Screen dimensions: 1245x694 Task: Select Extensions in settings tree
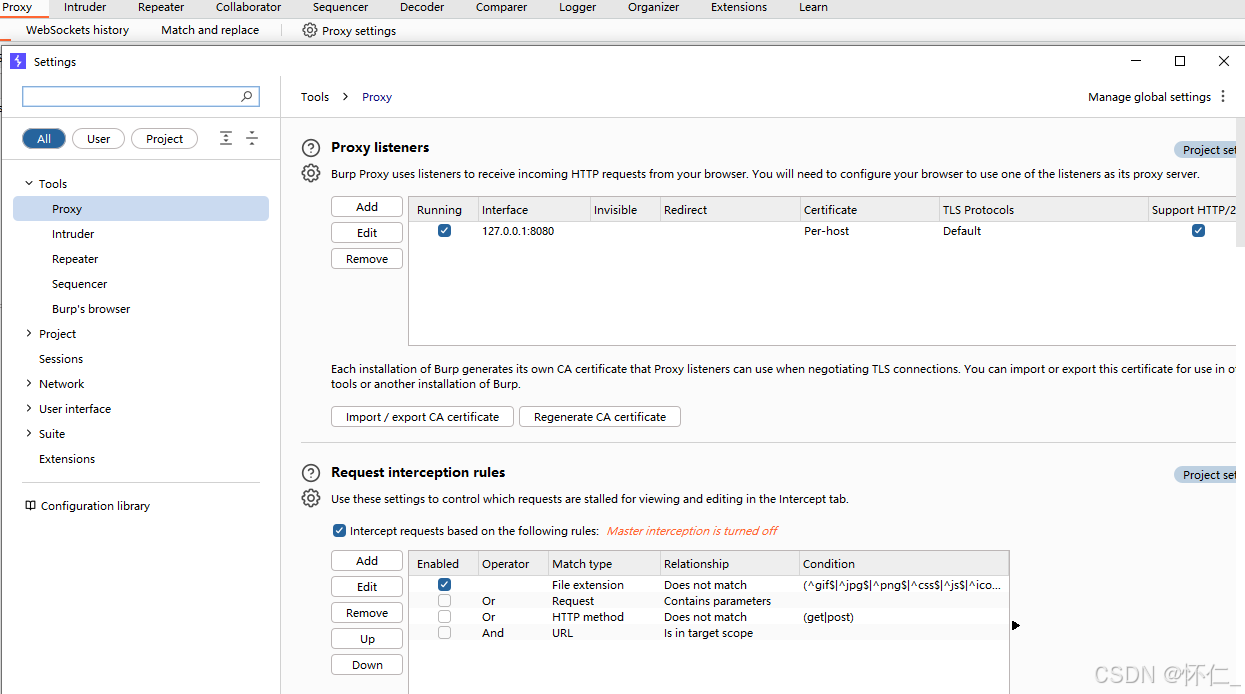[67, 459]
